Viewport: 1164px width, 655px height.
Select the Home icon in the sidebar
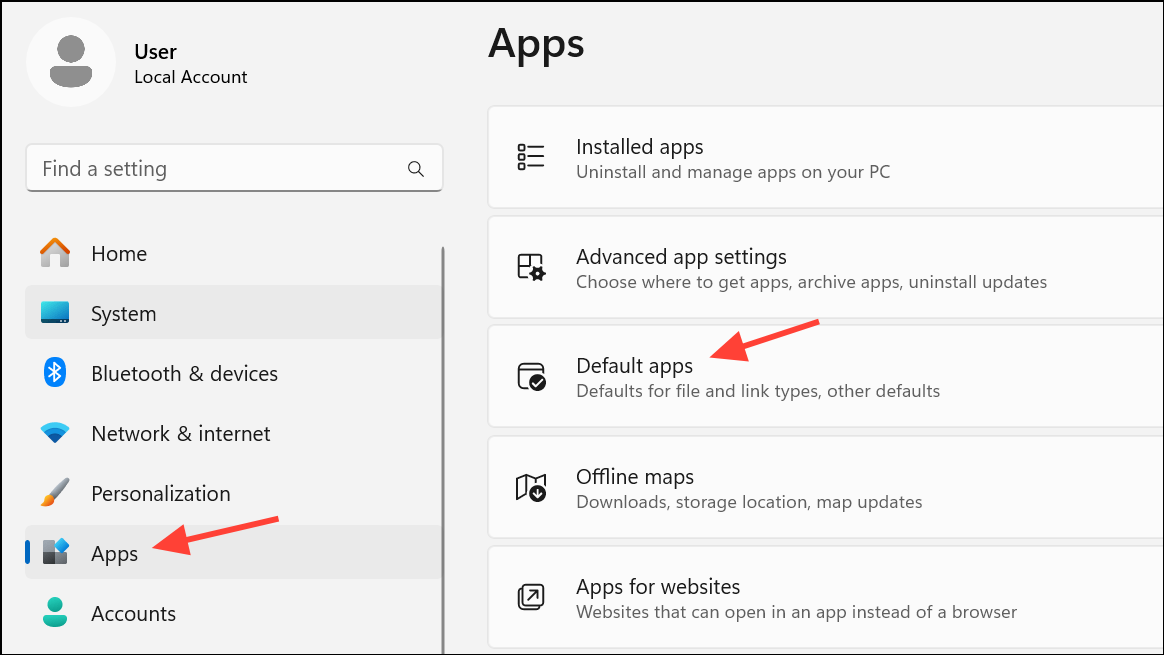point(55,253)
